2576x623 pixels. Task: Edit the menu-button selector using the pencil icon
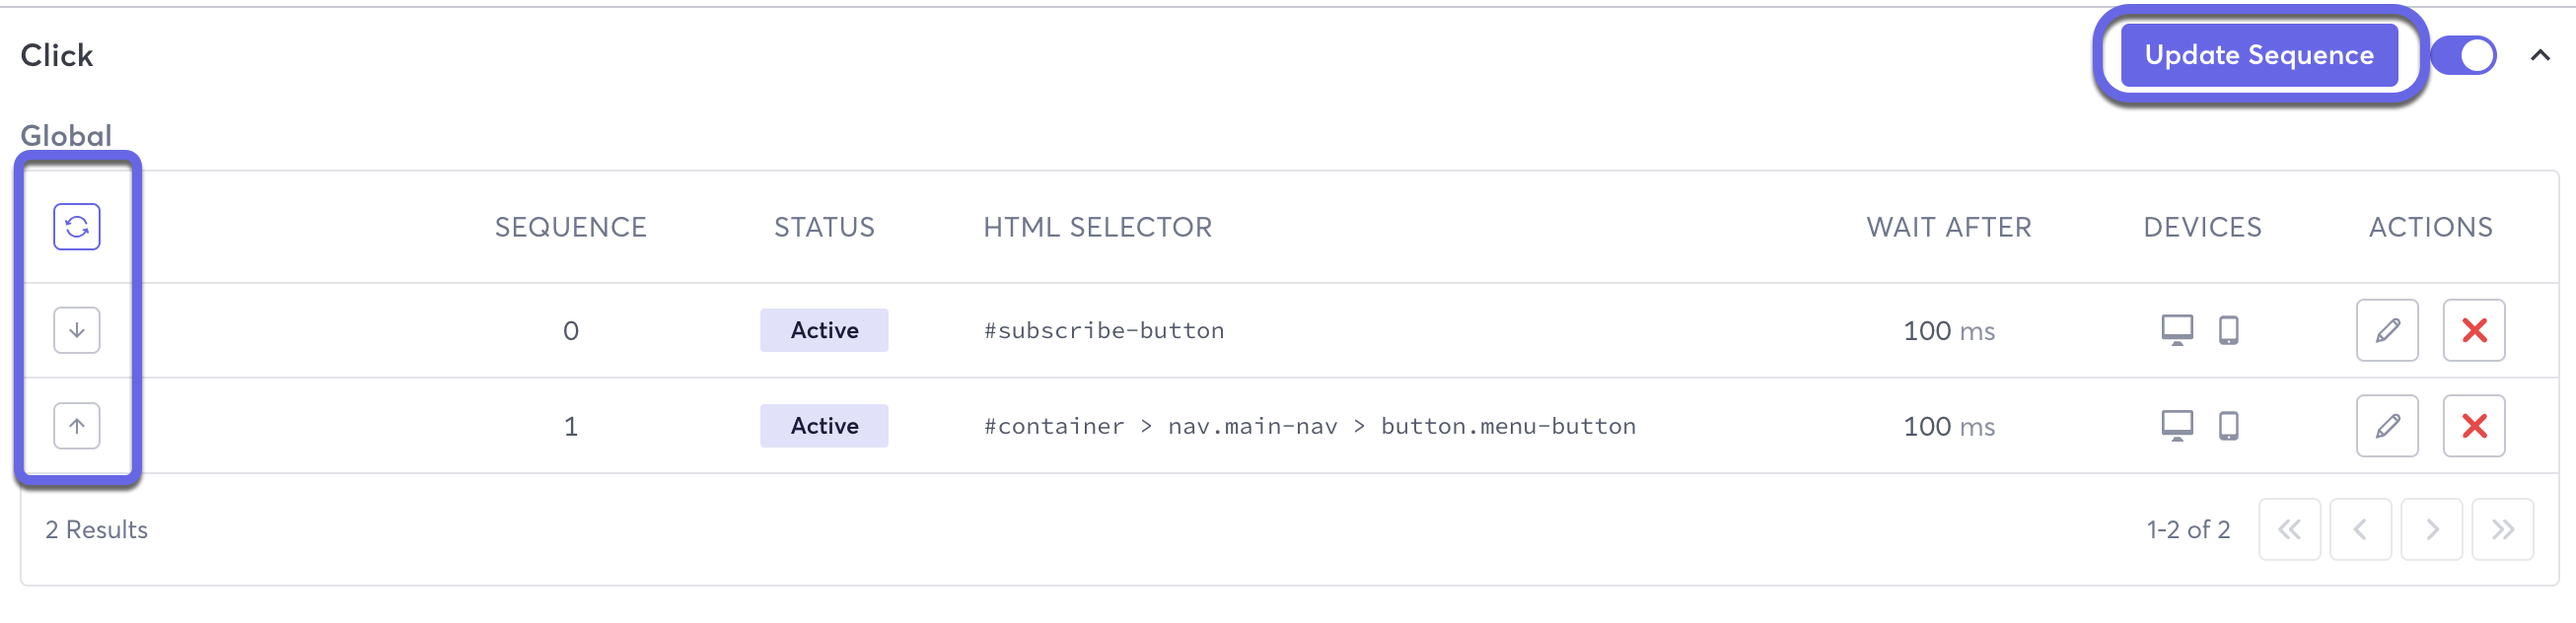pyautogui.click(x=2387, y=425)
